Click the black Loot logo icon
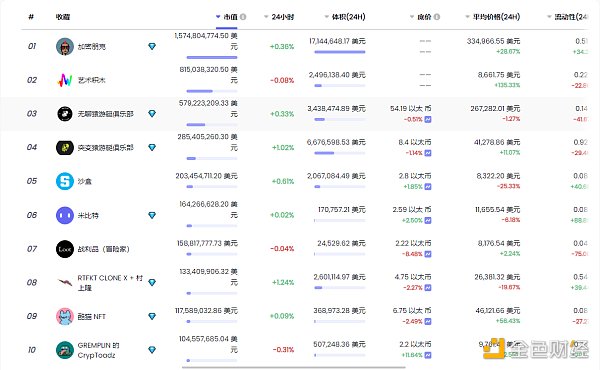600x370 pixels. [65, 249]
